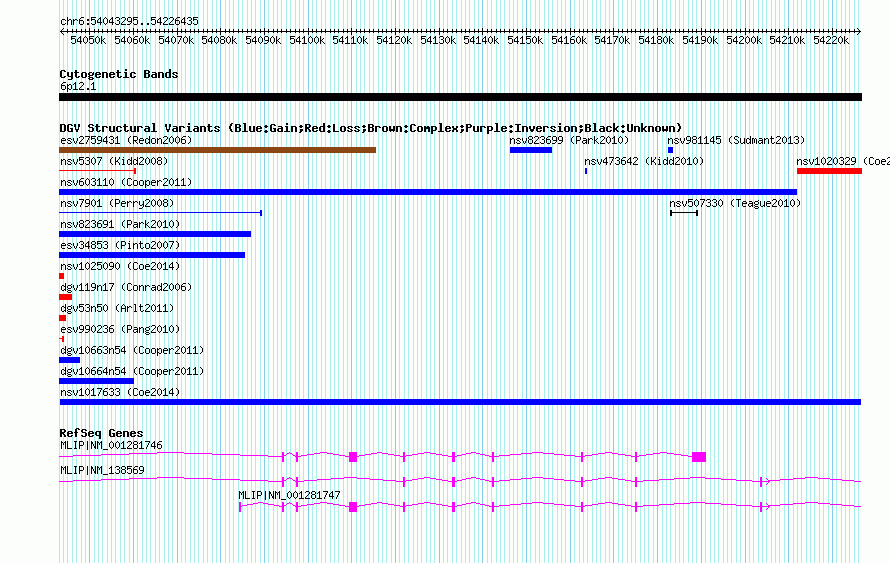Click the thin red nsv5307 loss bar
The image size is (890, 563).
tap(98, 171)
